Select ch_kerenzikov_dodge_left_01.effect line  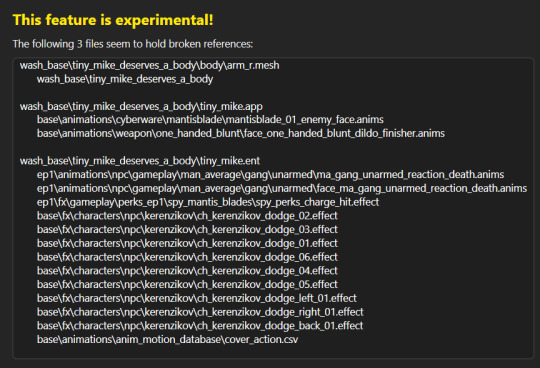(x=197, y=298)
